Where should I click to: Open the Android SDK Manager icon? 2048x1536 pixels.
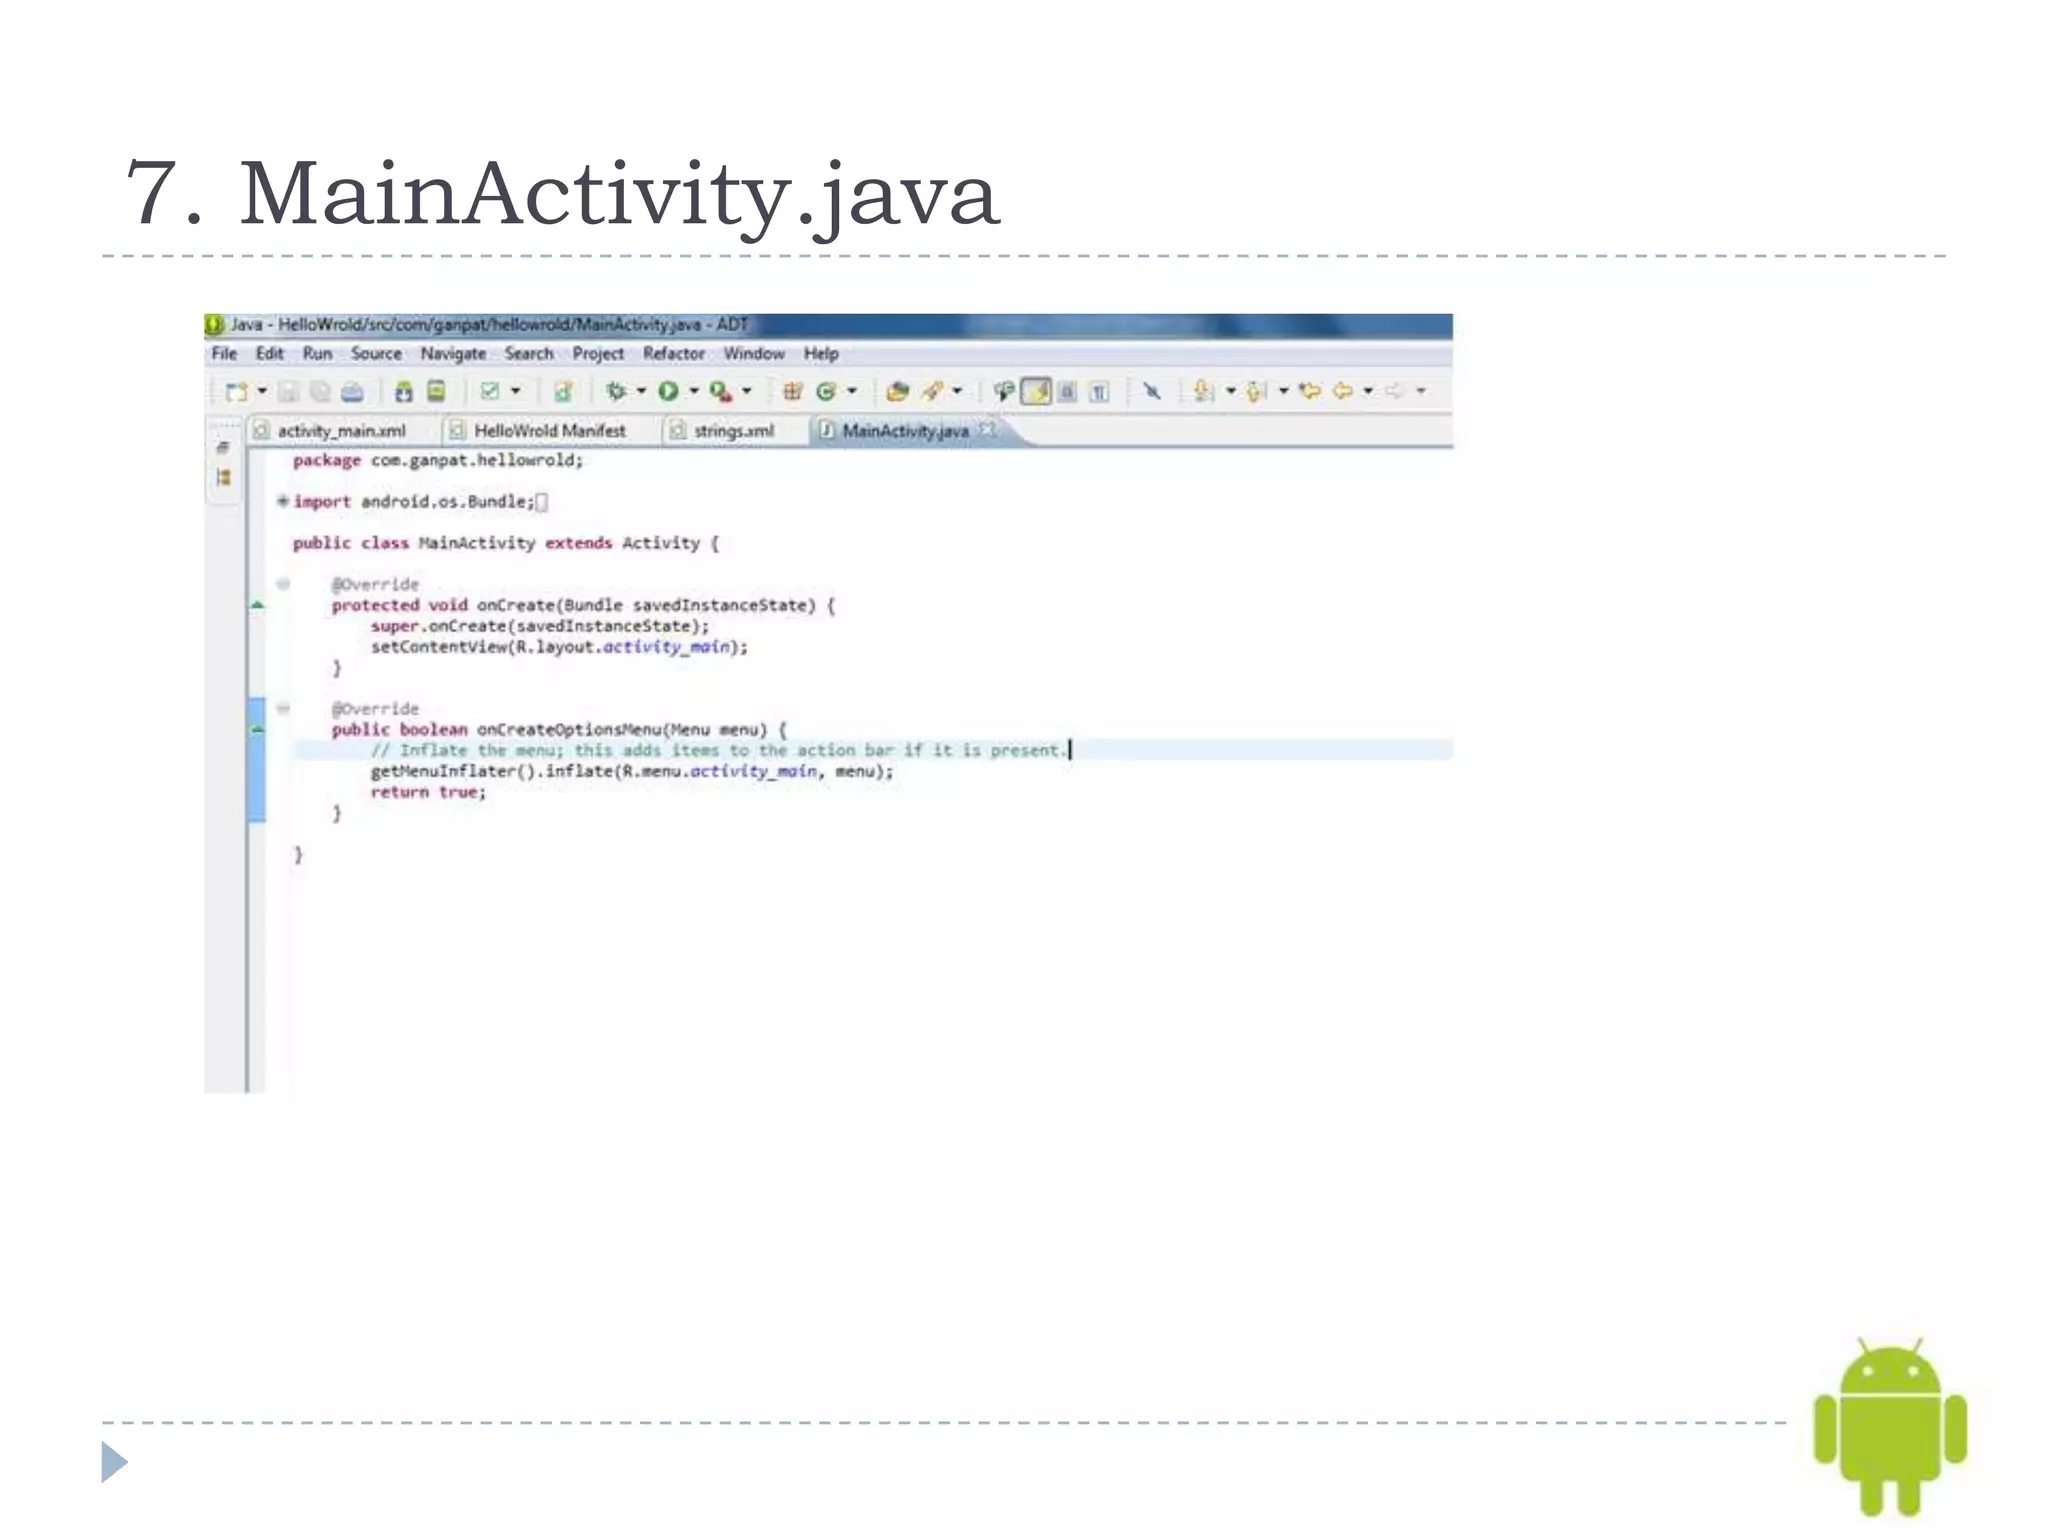(404, 391)
